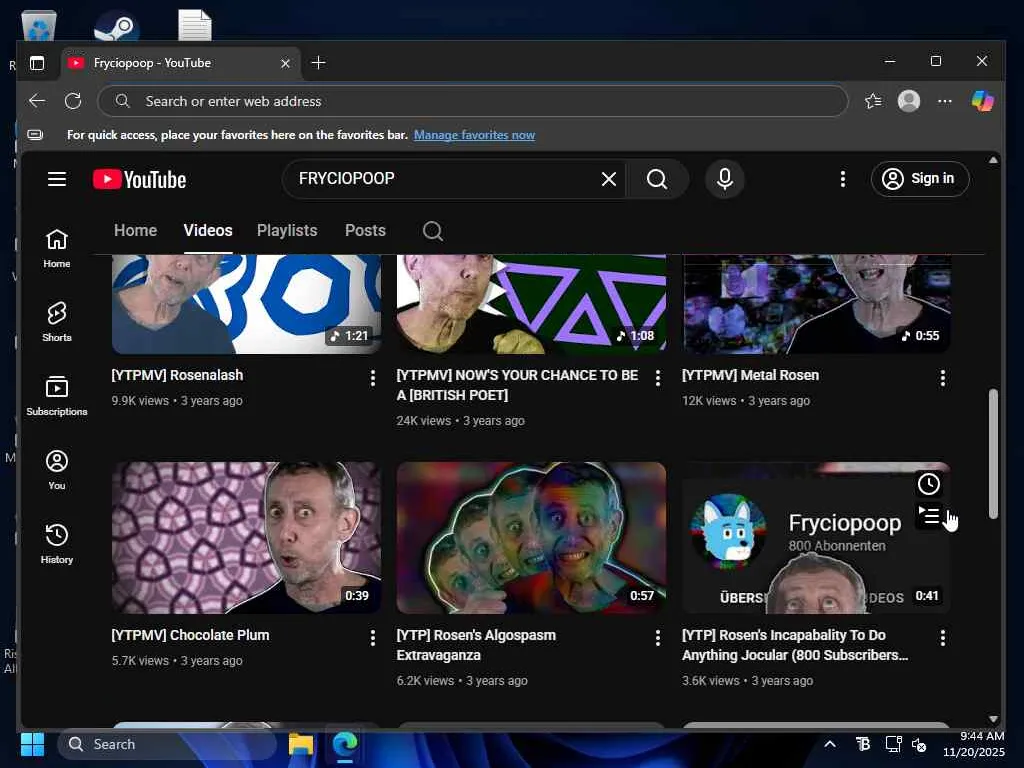Open Rosen's Algospasm Extravaganza thumbnail
The image size is (1024, 768).
pyautogui.click(x=531, y=537)
